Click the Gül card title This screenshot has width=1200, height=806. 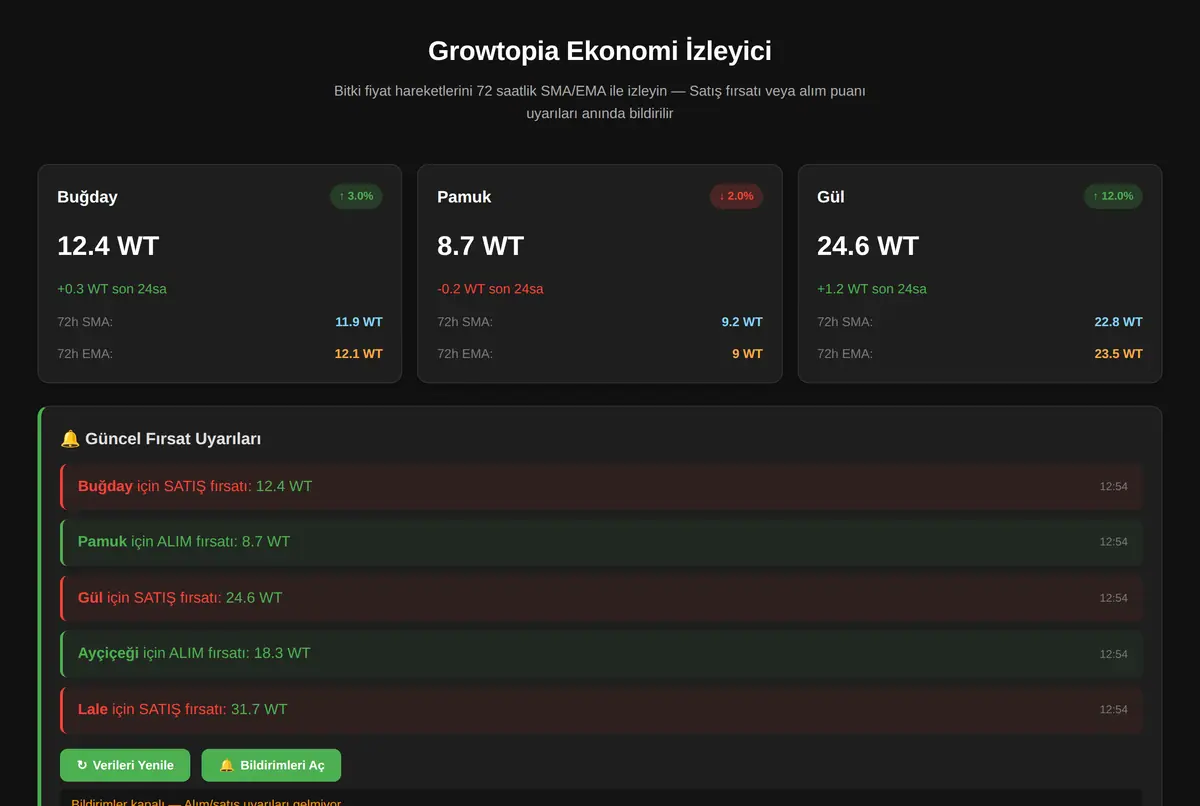[x=831, y=197]
